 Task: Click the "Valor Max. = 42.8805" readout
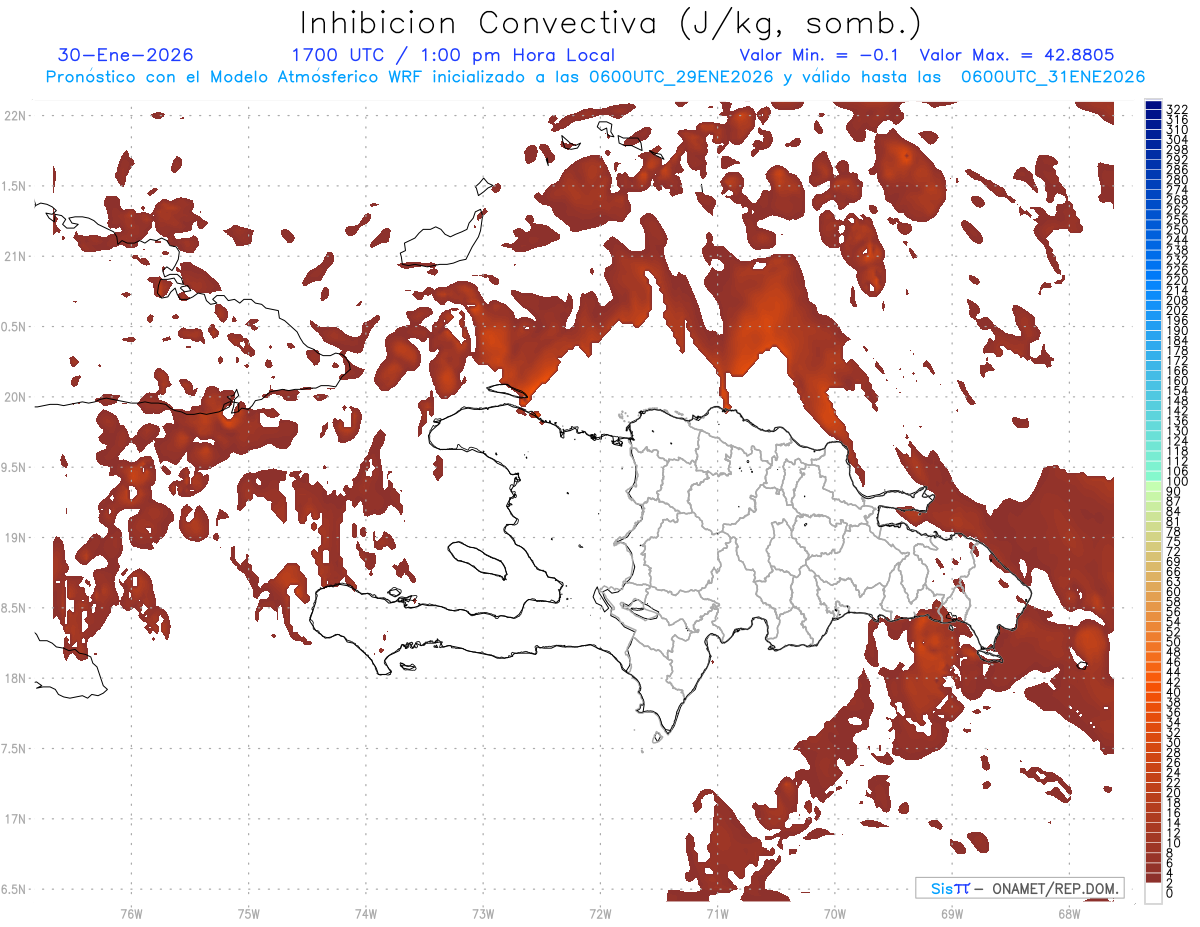1017,55
